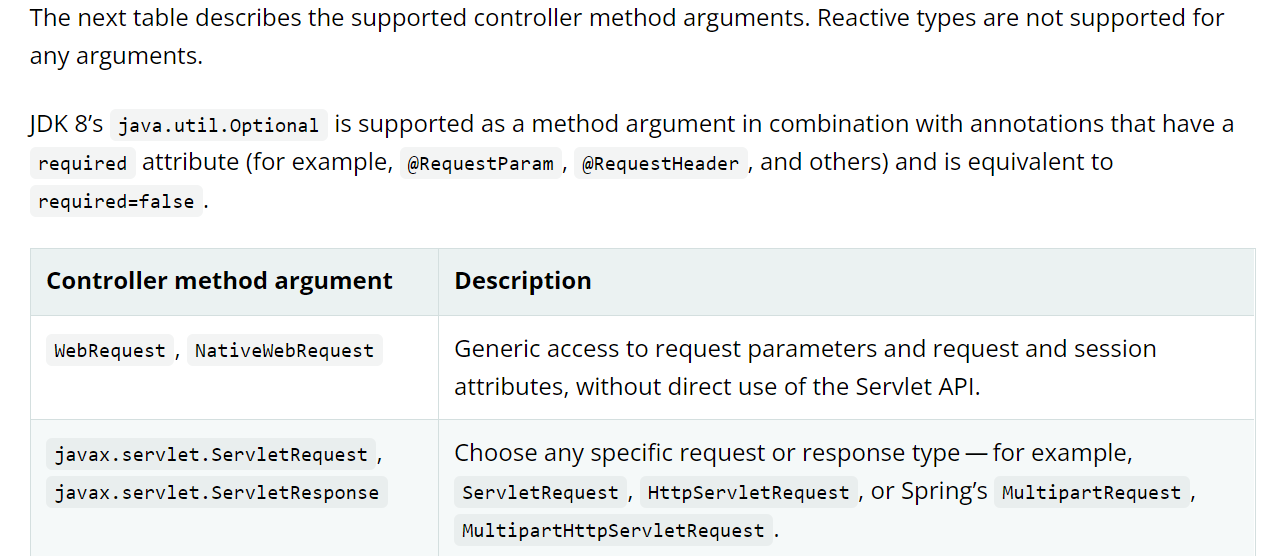This screenshot has width=1270, height=556.
Task: Click the MultipartHttpServletRequest code snippet
Action: [x=613, y=531]
